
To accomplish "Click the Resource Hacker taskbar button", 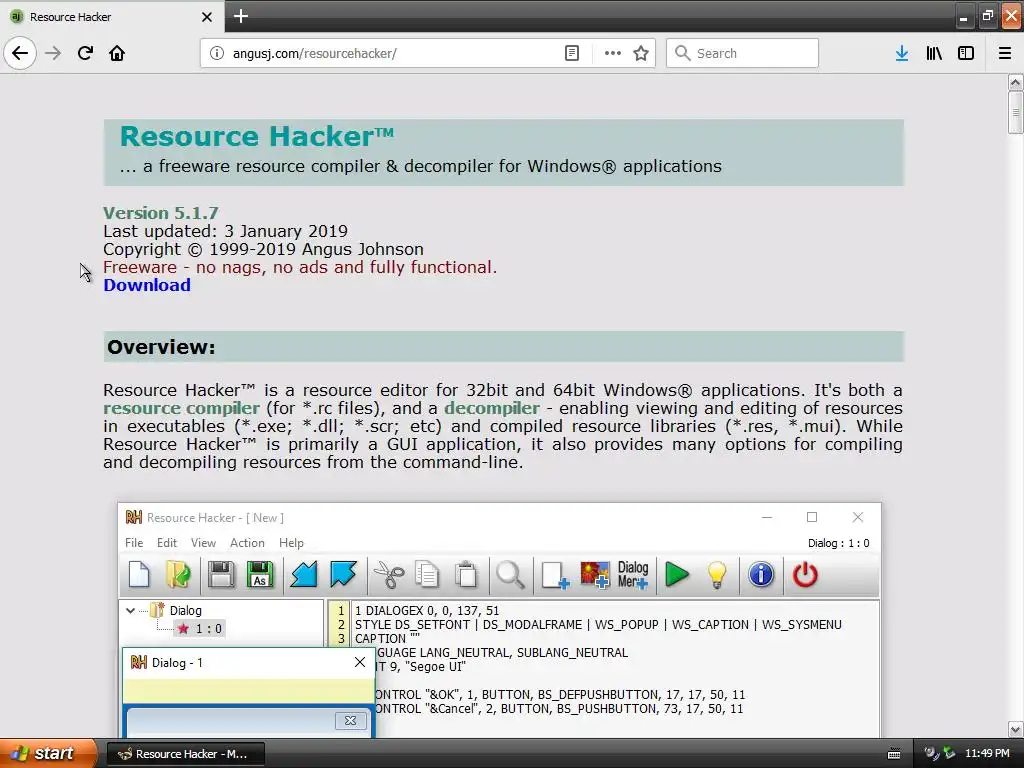I will pyautogui.click(x=185, y=754).
